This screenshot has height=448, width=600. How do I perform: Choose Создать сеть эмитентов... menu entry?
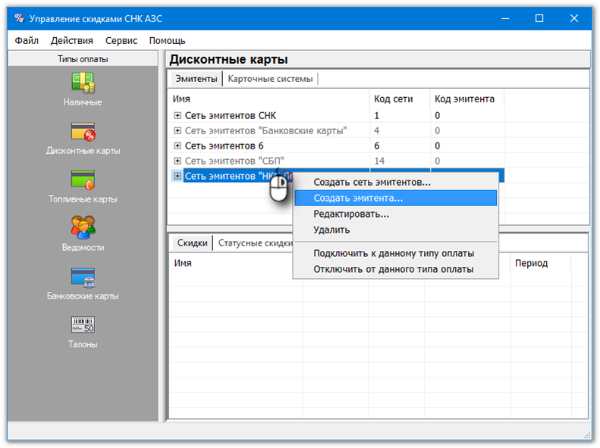click(x=371, y=182)
